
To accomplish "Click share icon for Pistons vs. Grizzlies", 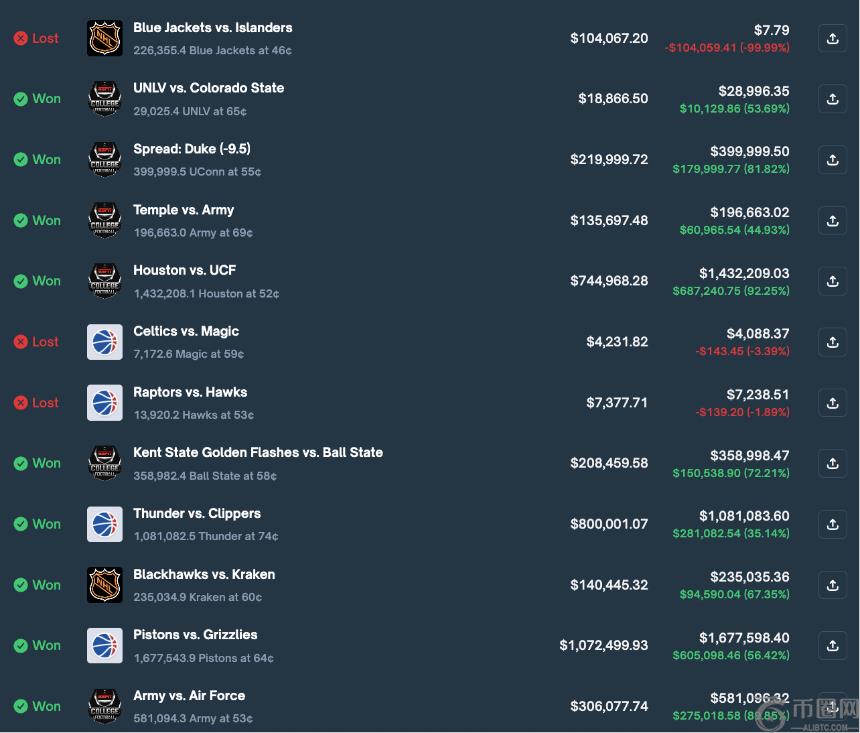I will (832, 646).
